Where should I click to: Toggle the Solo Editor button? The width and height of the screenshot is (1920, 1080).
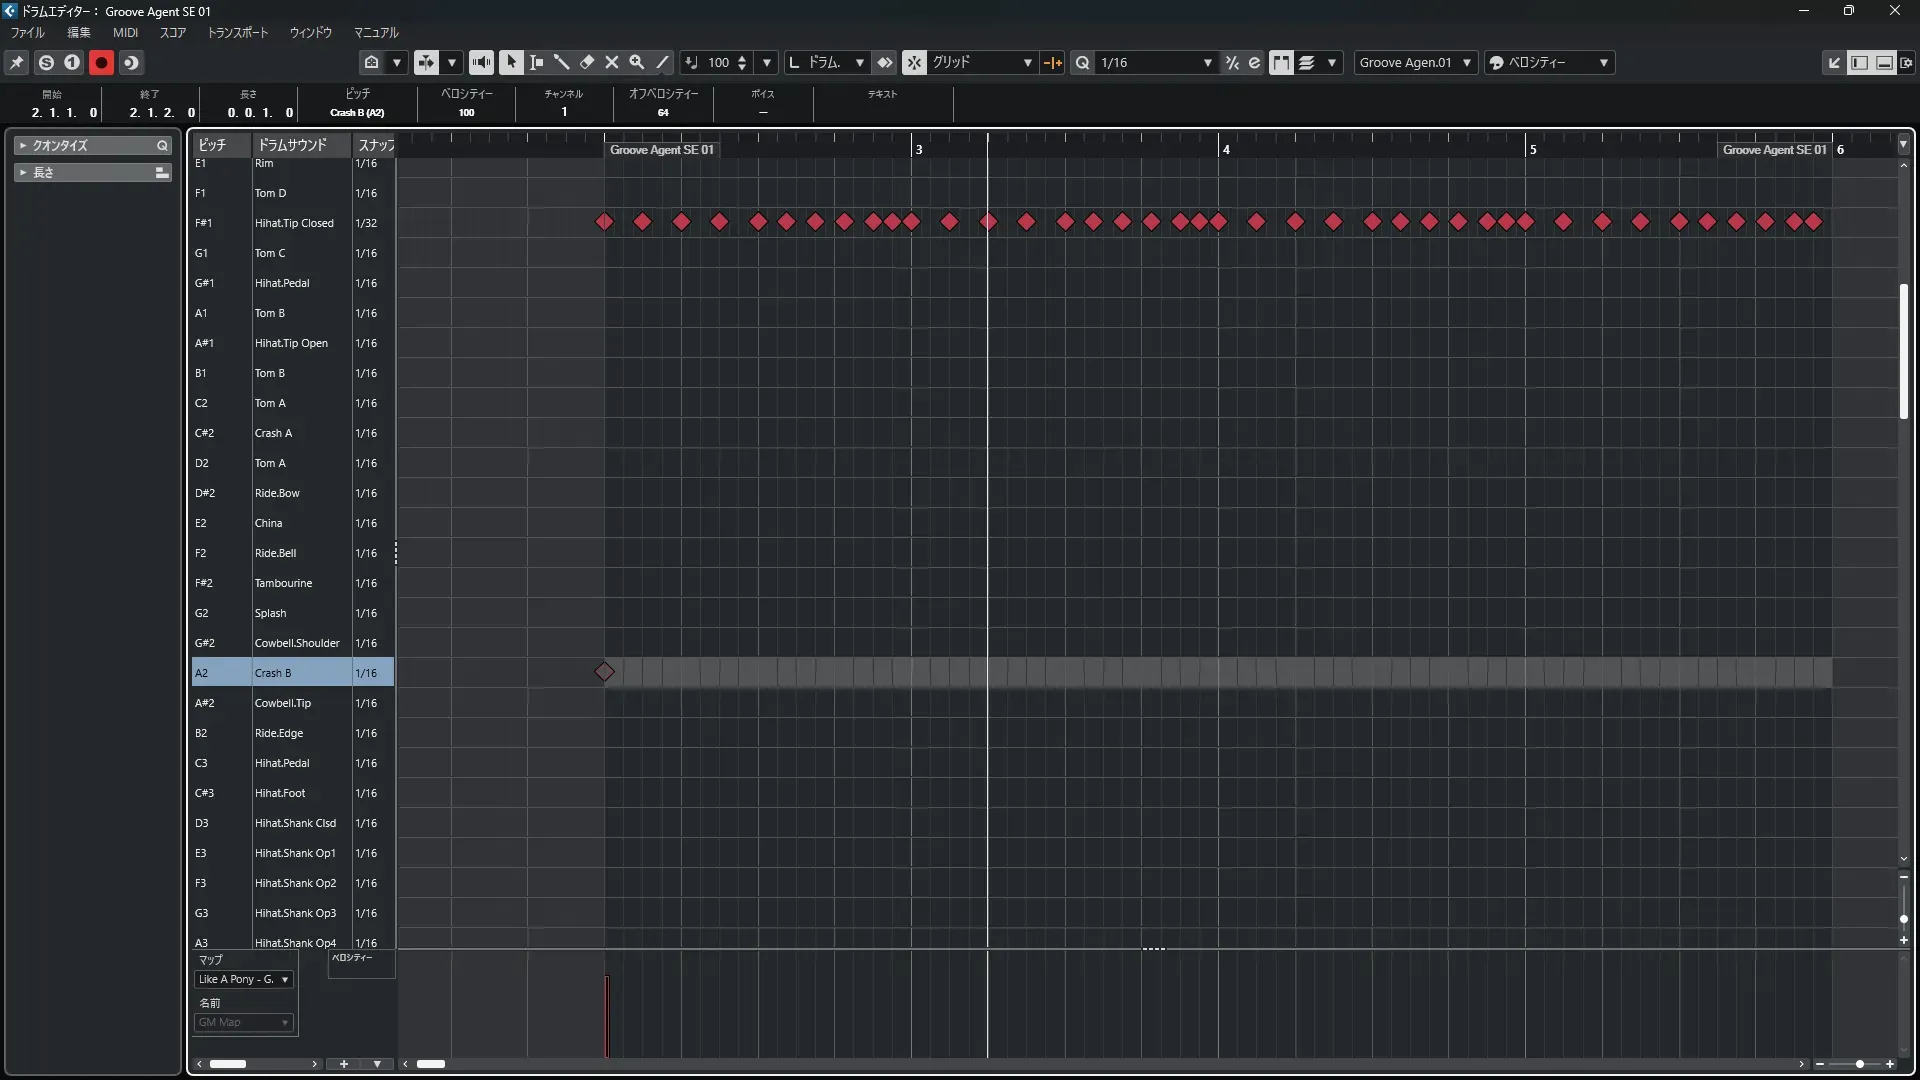[46, 63]
